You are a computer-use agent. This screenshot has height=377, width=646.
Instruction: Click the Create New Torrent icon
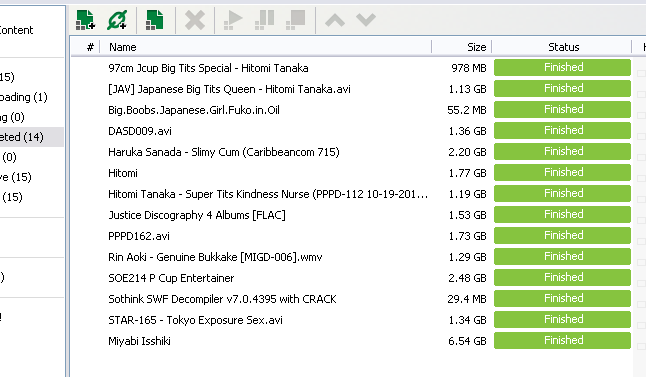[155, 20]
